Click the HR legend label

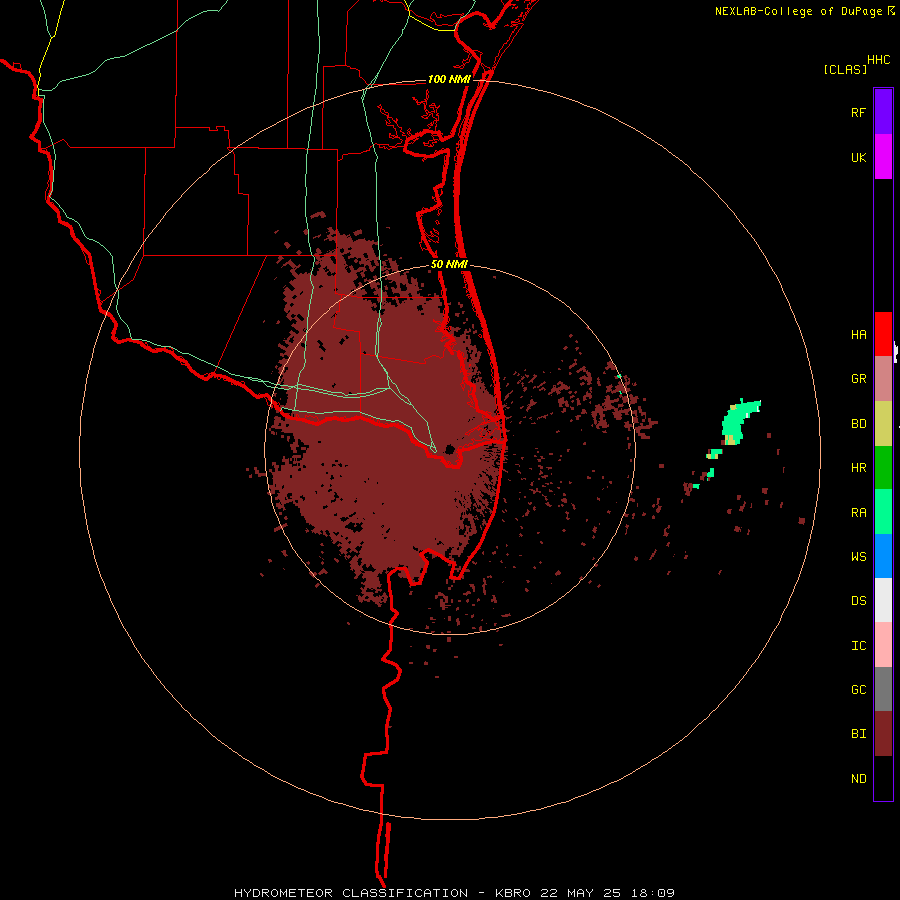[858, 468]
